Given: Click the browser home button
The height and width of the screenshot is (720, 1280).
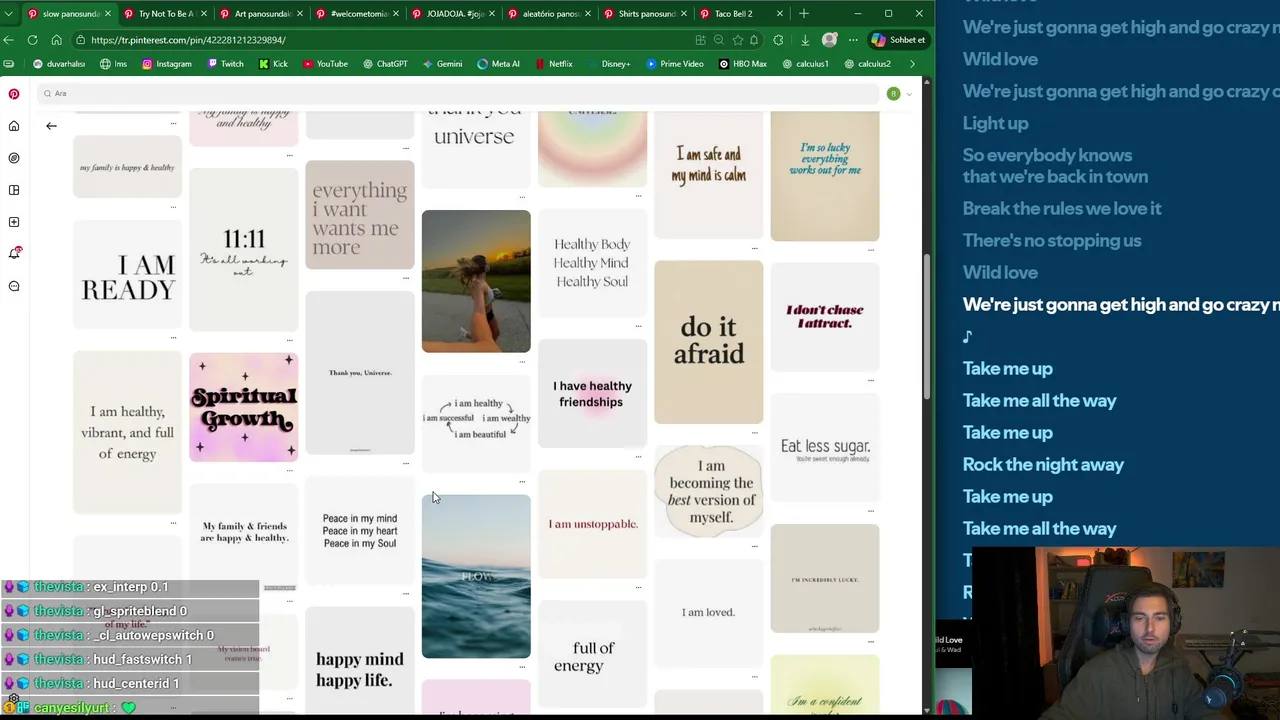Looking at the screenshot, I should [x=56, y=40].
